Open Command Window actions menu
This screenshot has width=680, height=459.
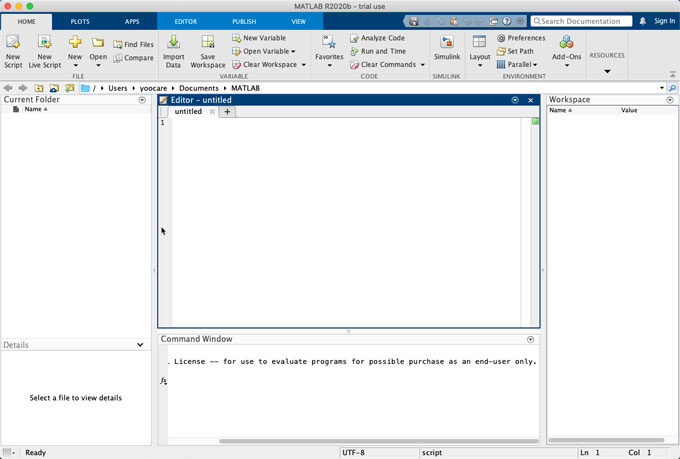(x=530, y=339)
